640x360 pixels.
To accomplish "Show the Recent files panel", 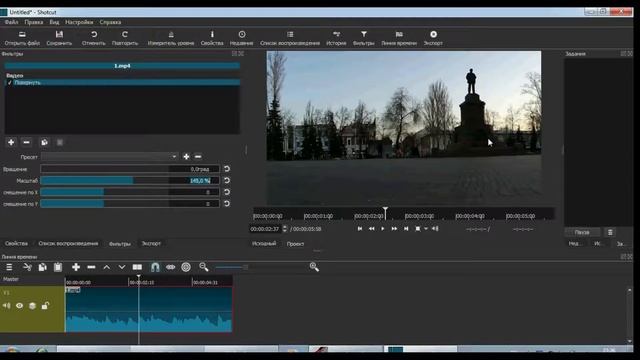I will (x=242, y=38).
